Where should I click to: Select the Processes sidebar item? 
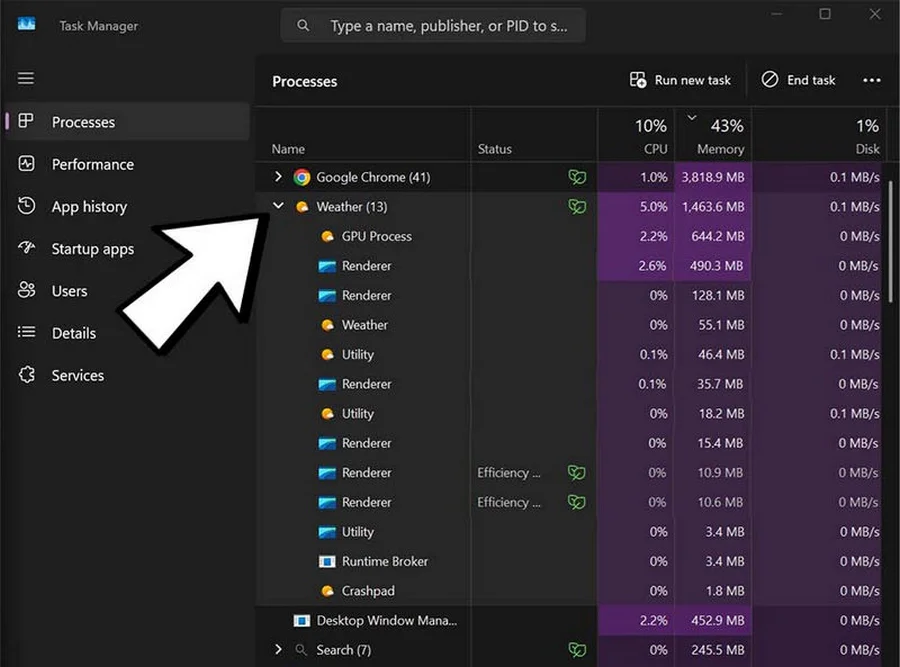[x=129, y=122]
